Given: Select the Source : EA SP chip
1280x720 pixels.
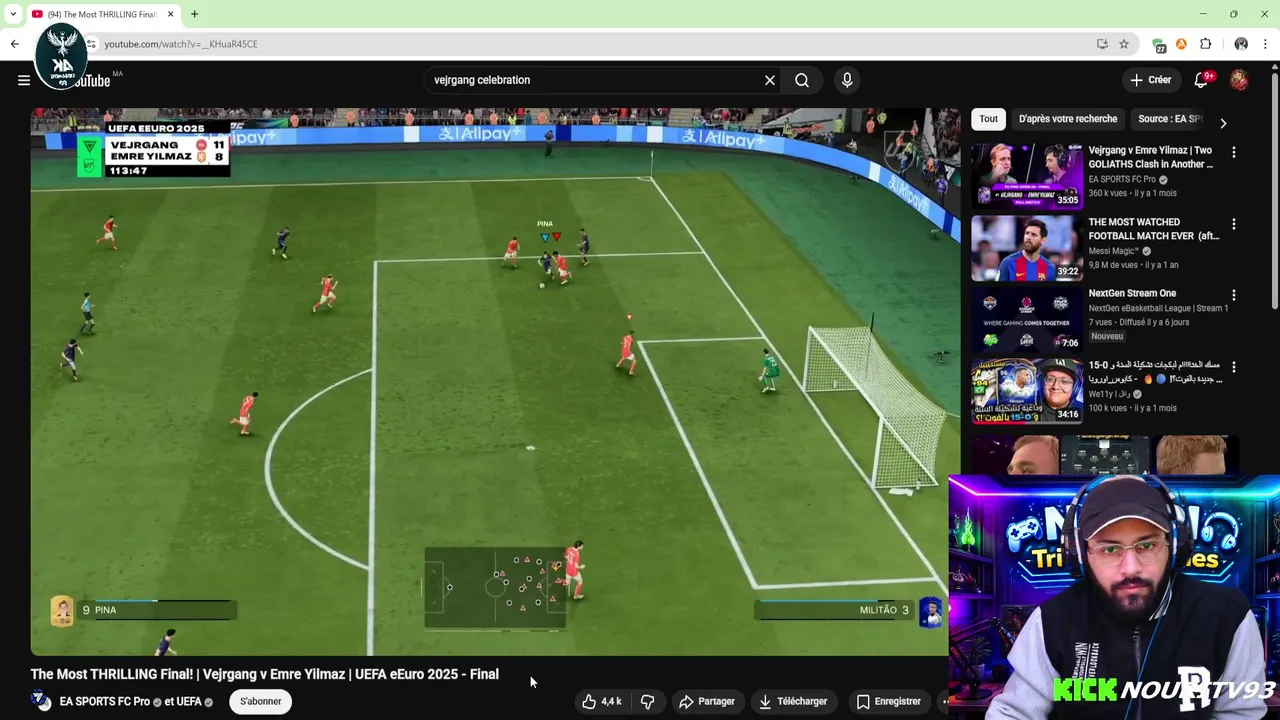Looking at the screenshot, I should (x=1169, y=119).
